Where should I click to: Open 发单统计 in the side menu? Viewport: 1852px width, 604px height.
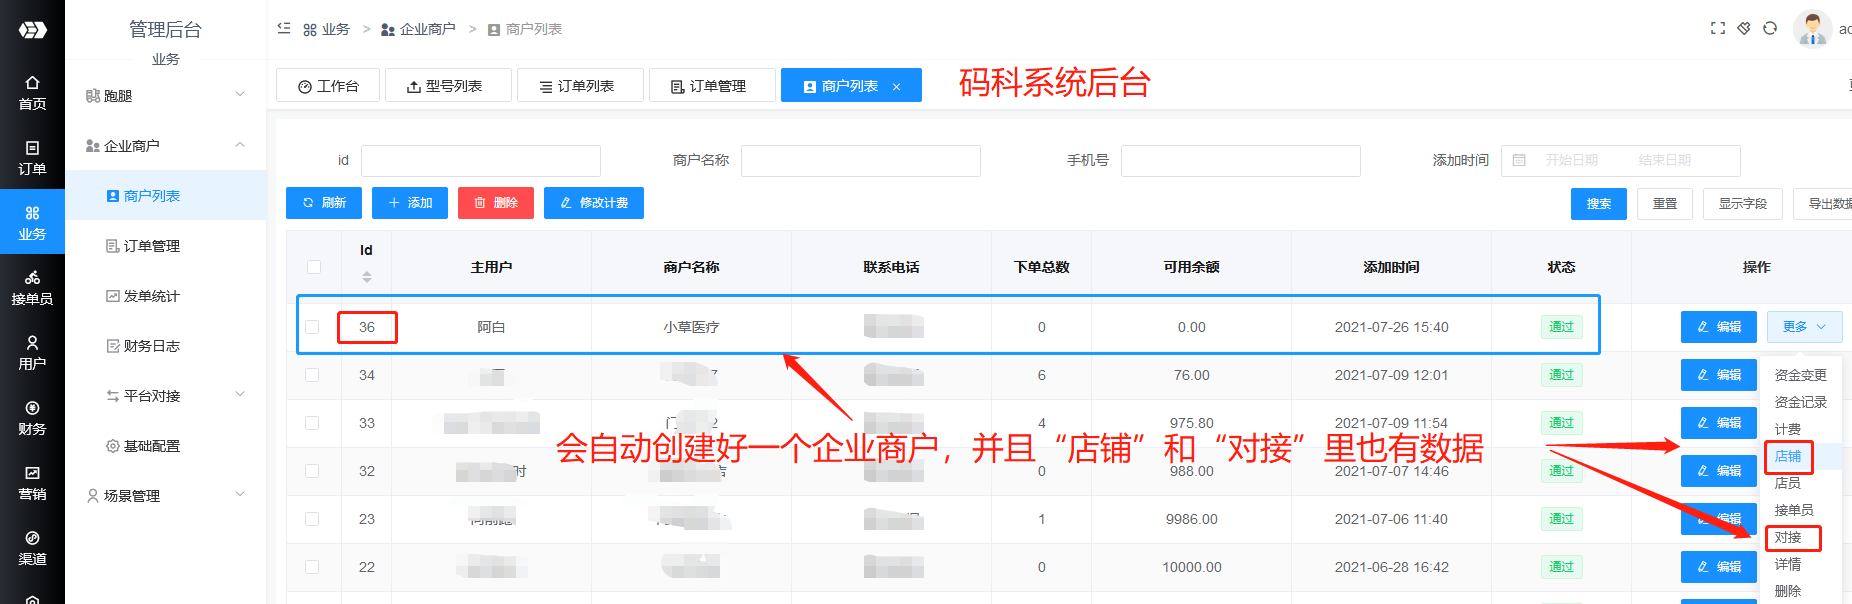[166, 296]
